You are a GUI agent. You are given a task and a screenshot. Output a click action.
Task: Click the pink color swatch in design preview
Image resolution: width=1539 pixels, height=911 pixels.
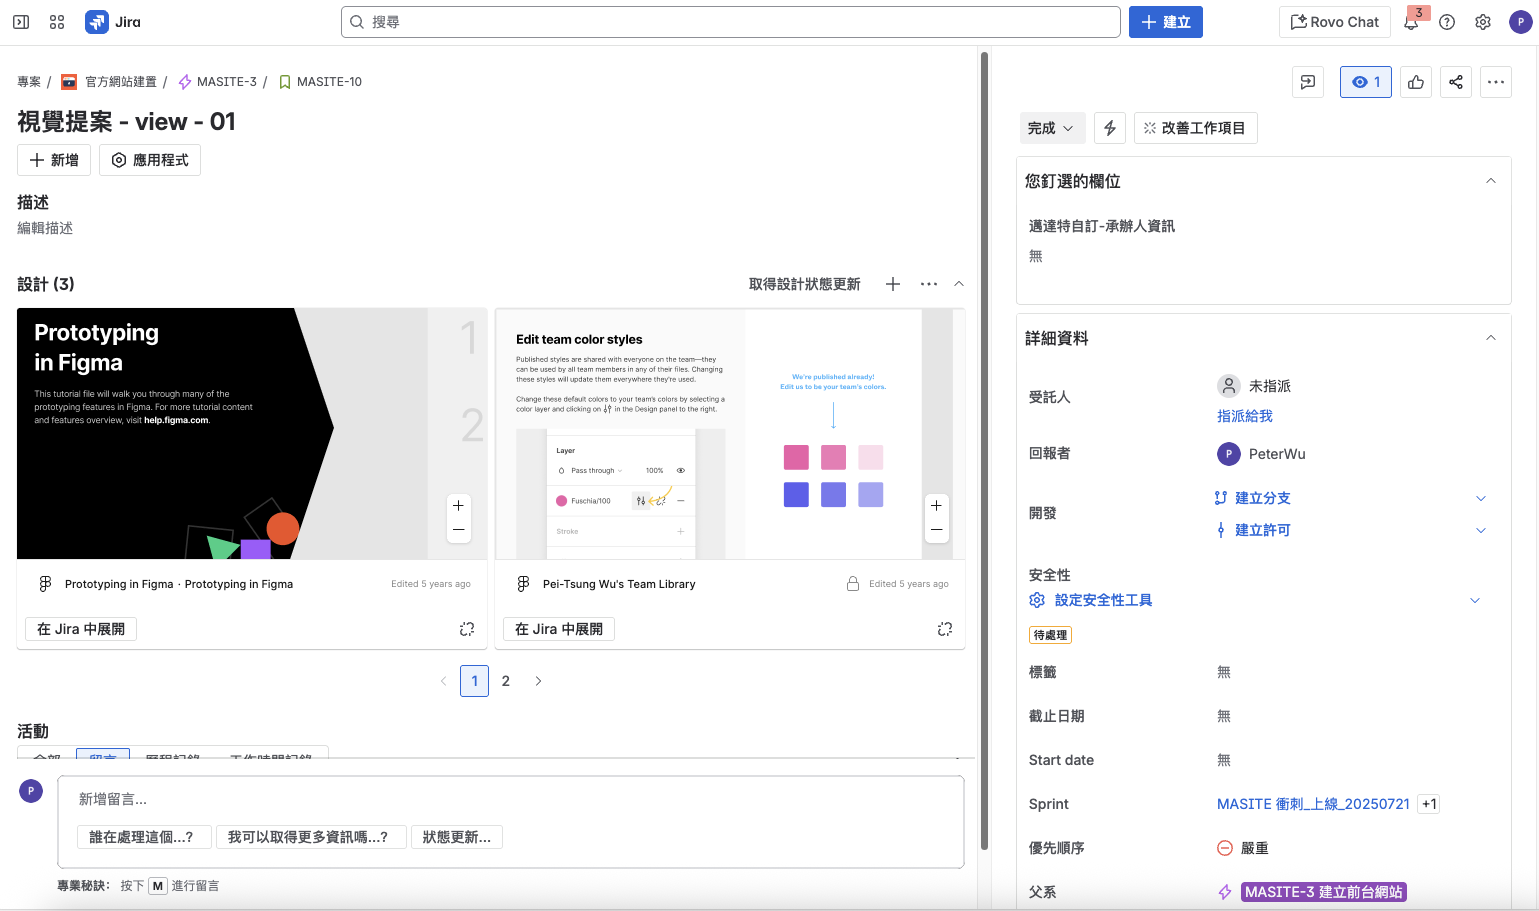point(796,458)
